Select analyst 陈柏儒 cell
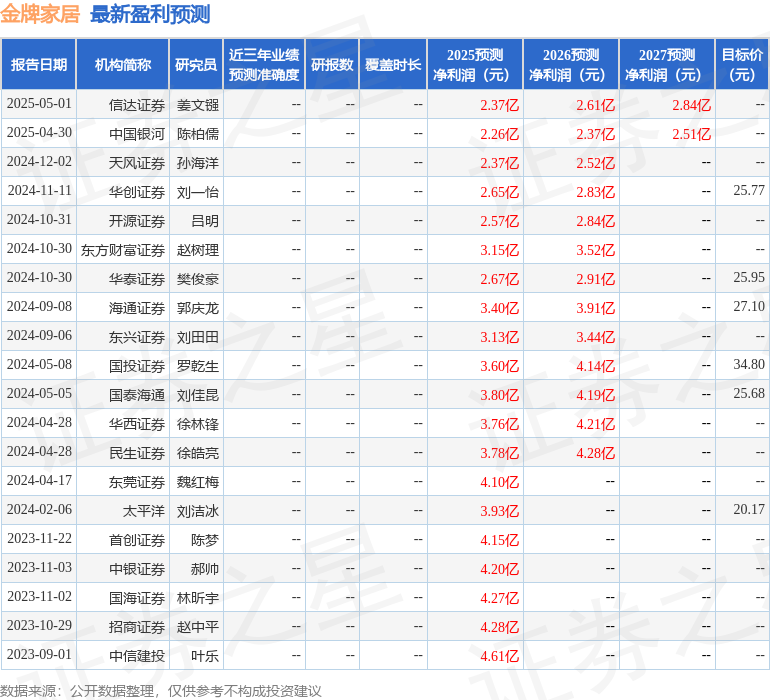 tap(198, 134)
